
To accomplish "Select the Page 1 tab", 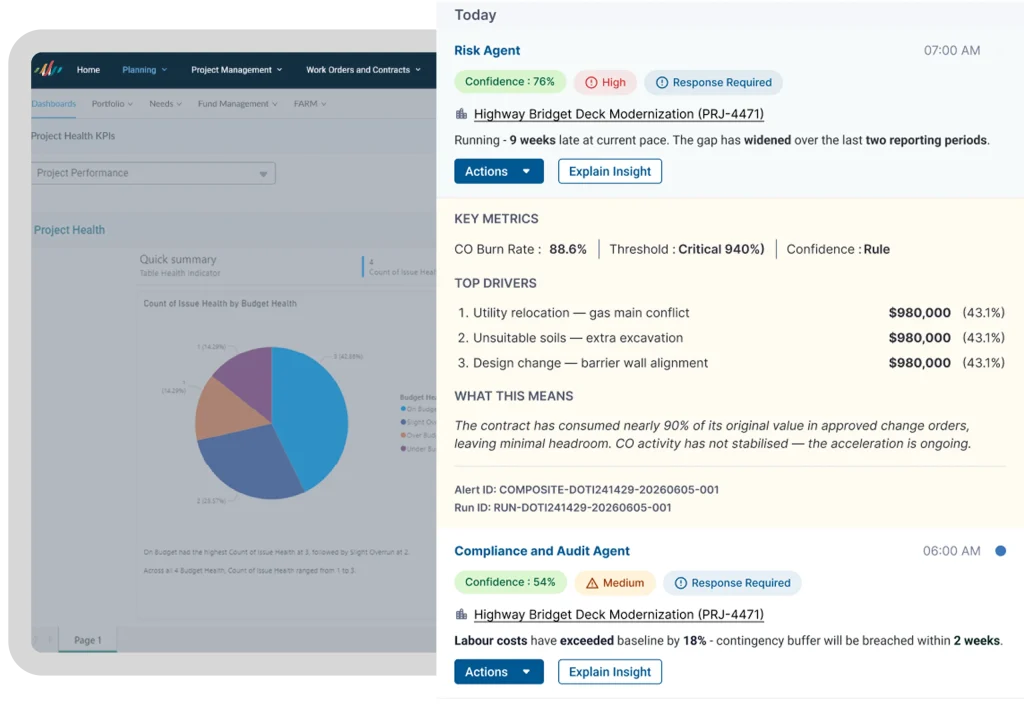I will [x=88, y=640].
